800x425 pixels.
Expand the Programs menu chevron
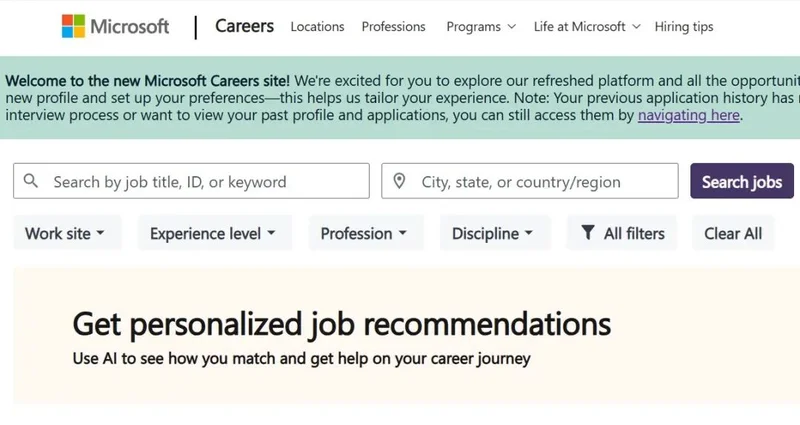point(512,27)
